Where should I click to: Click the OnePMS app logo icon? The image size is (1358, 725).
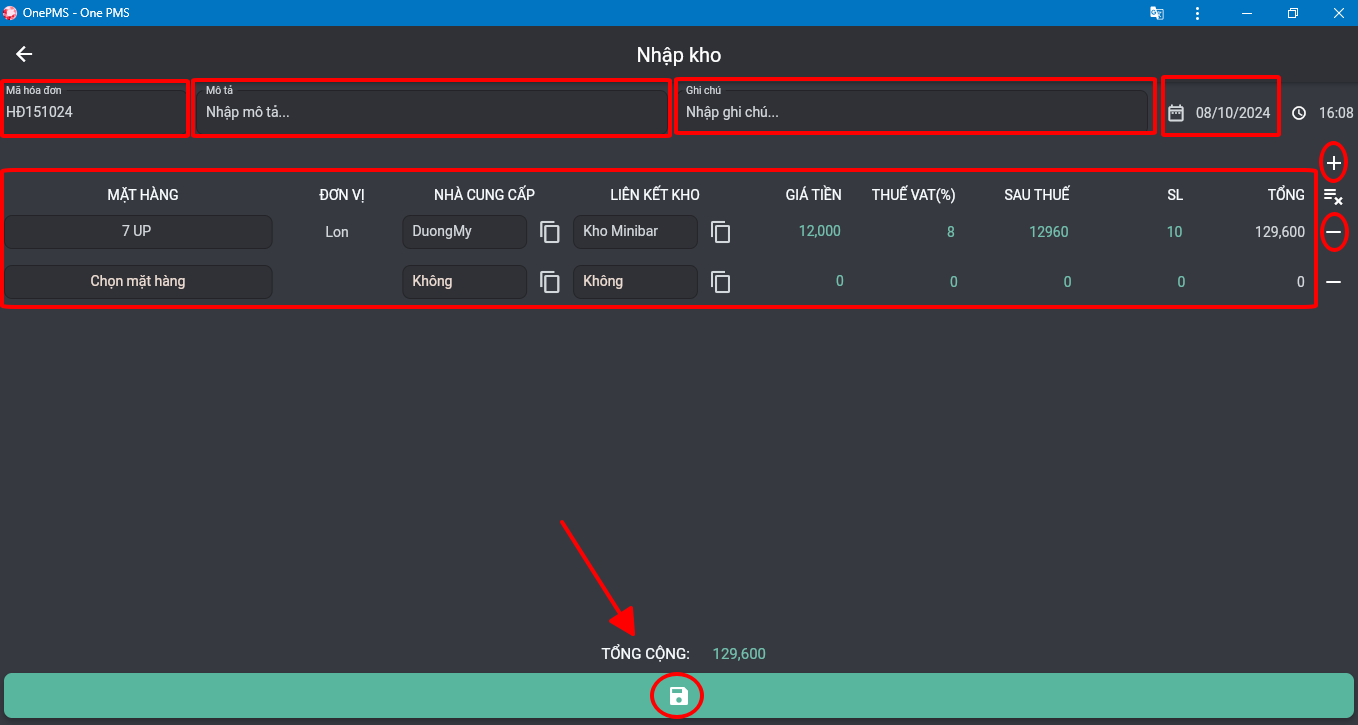click(10, 13)
